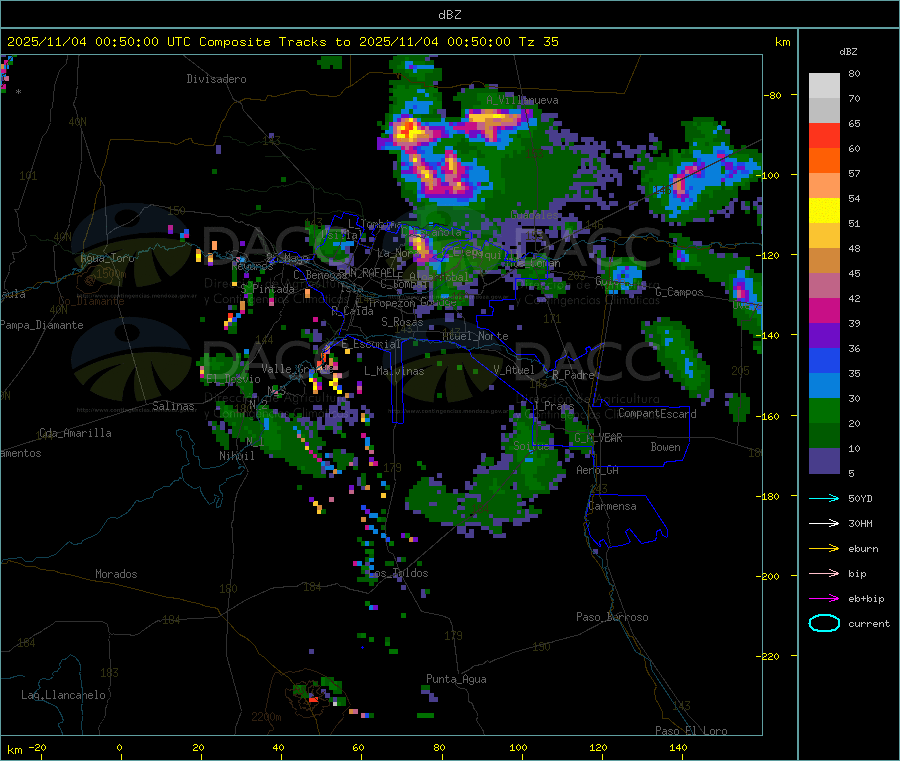Click the 'Morados' map label
900x761 pixels.
[x=116, y=574]
